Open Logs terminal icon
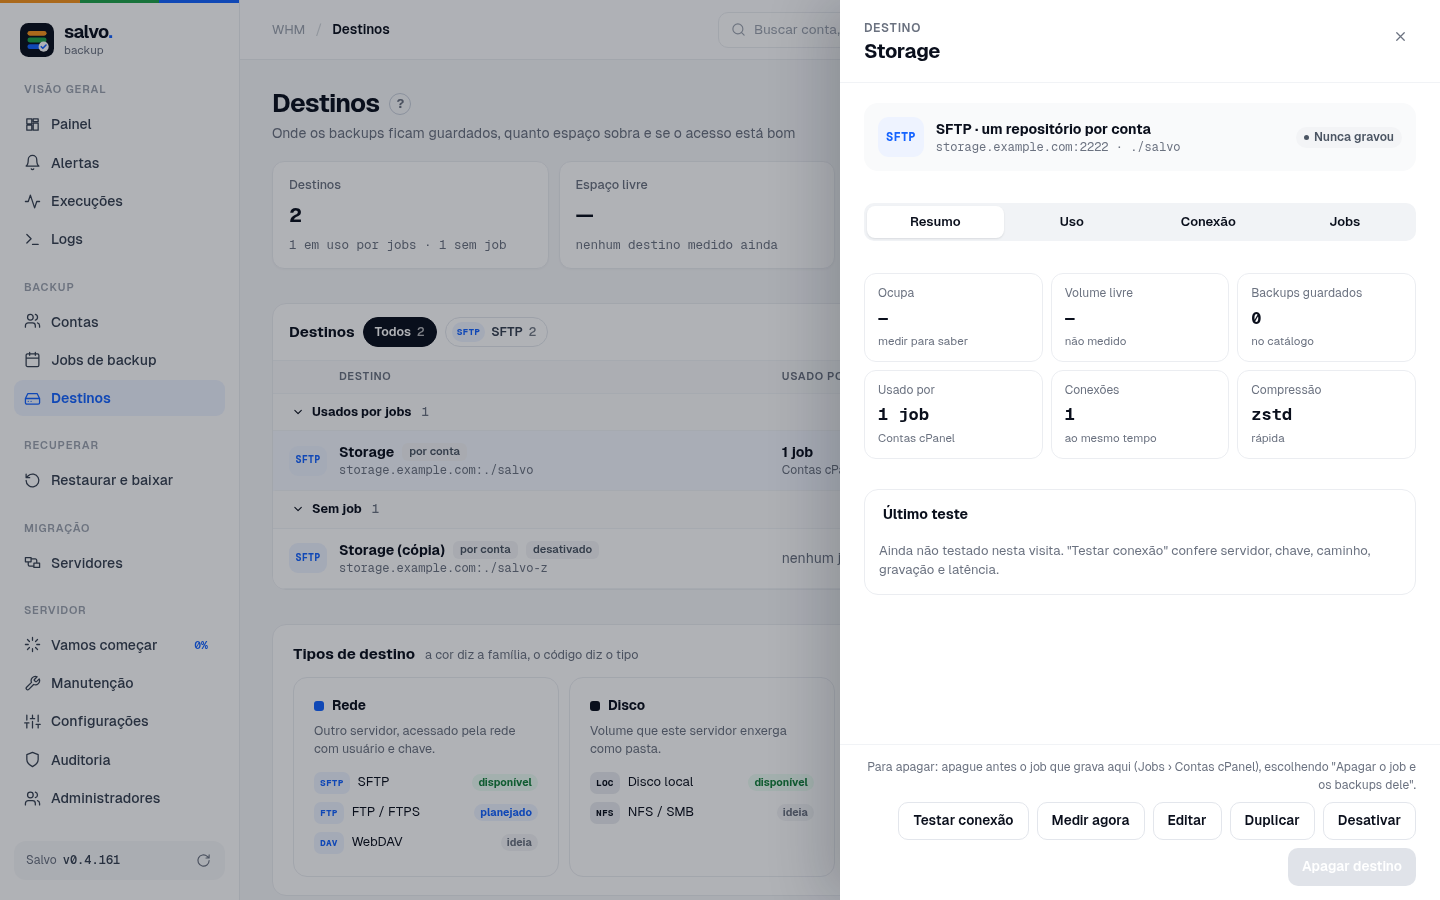The width and height of the screenshot is (1440, 900). click(33, 239)
